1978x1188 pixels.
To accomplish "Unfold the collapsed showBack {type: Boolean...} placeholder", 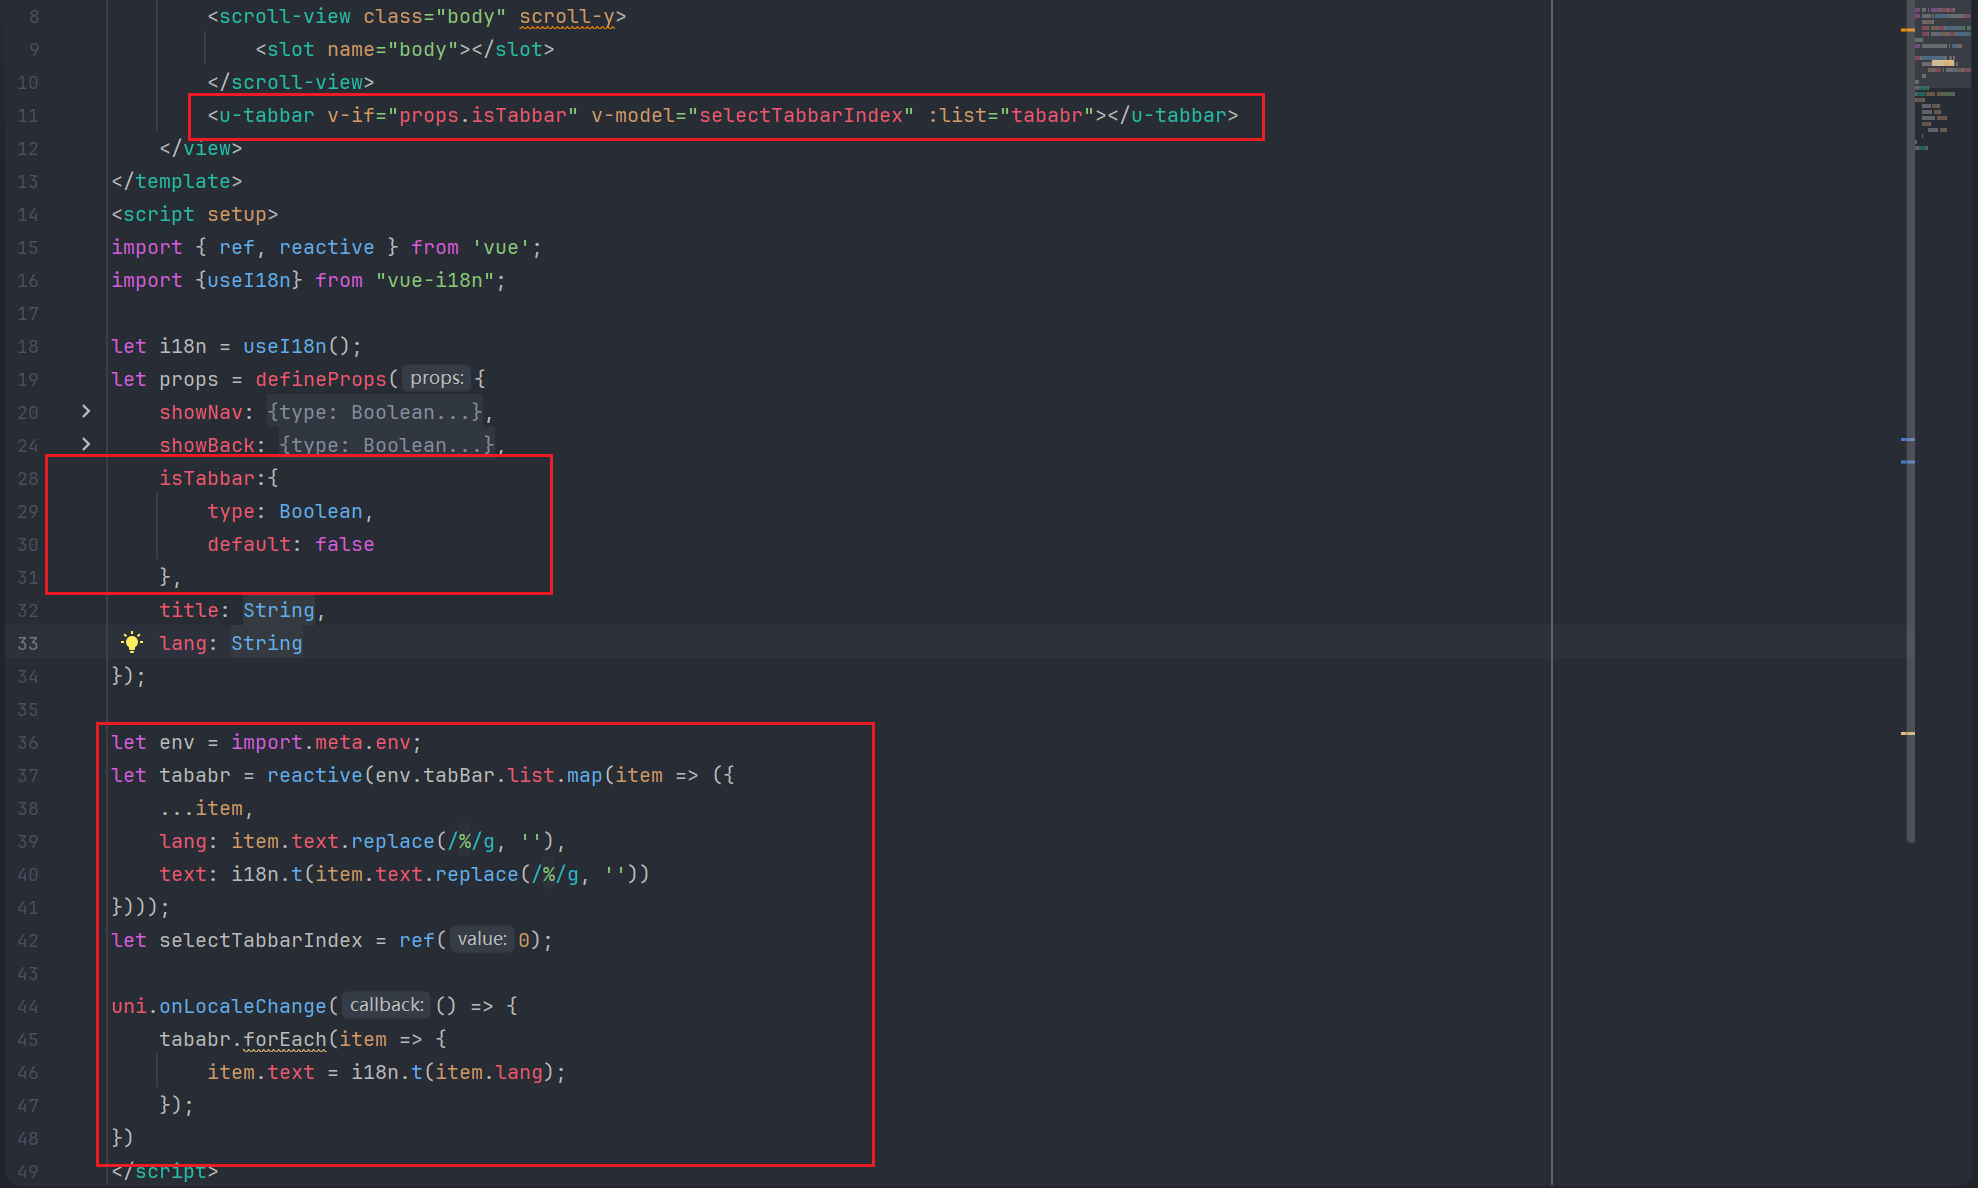I will coord(387,445).
